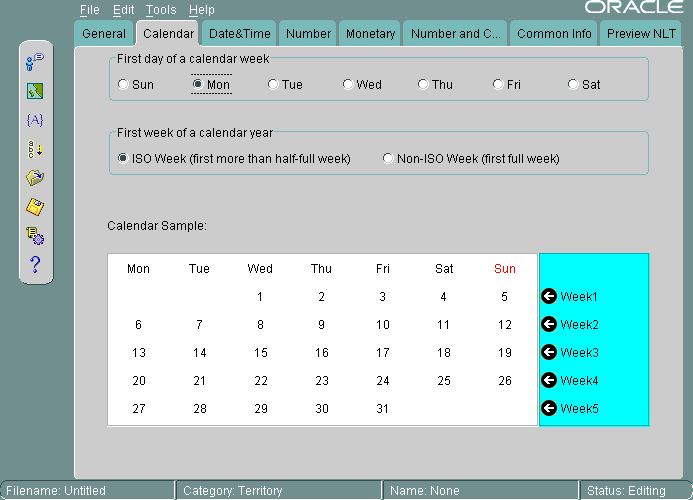Click the Week5 arrow icon

click(548, 408)
